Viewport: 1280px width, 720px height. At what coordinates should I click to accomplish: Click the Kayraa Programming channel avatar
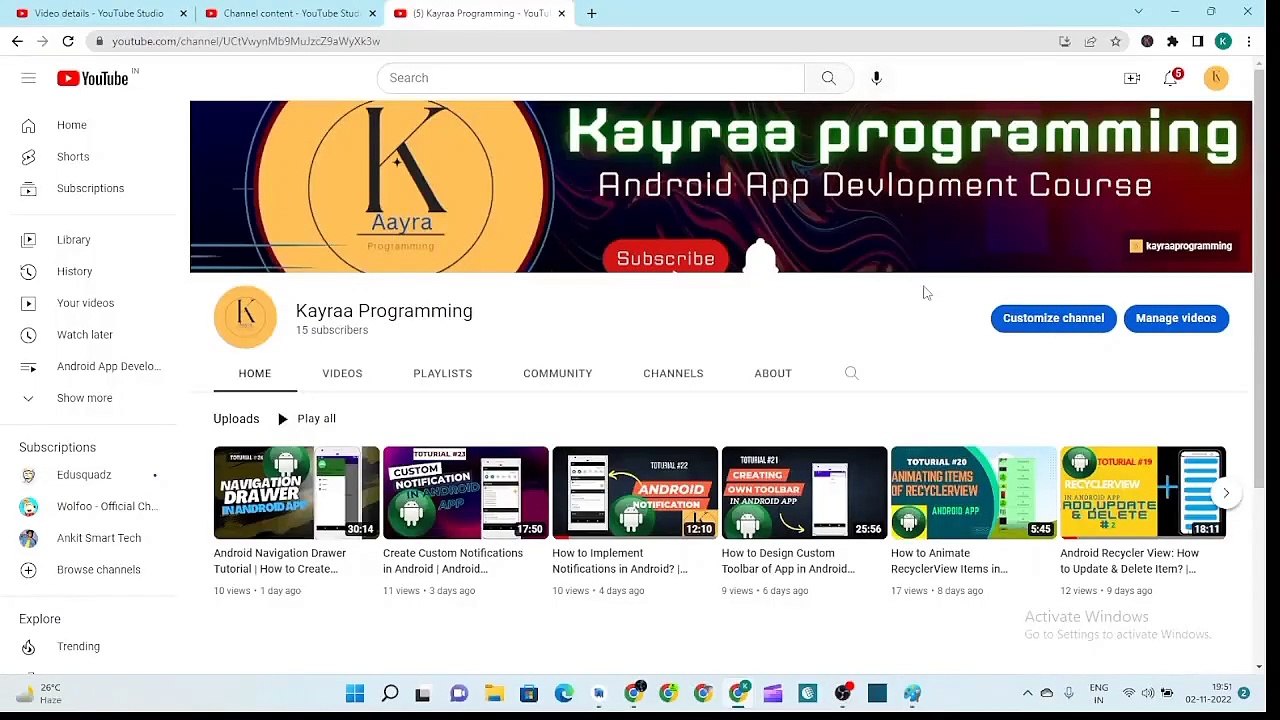245,317
